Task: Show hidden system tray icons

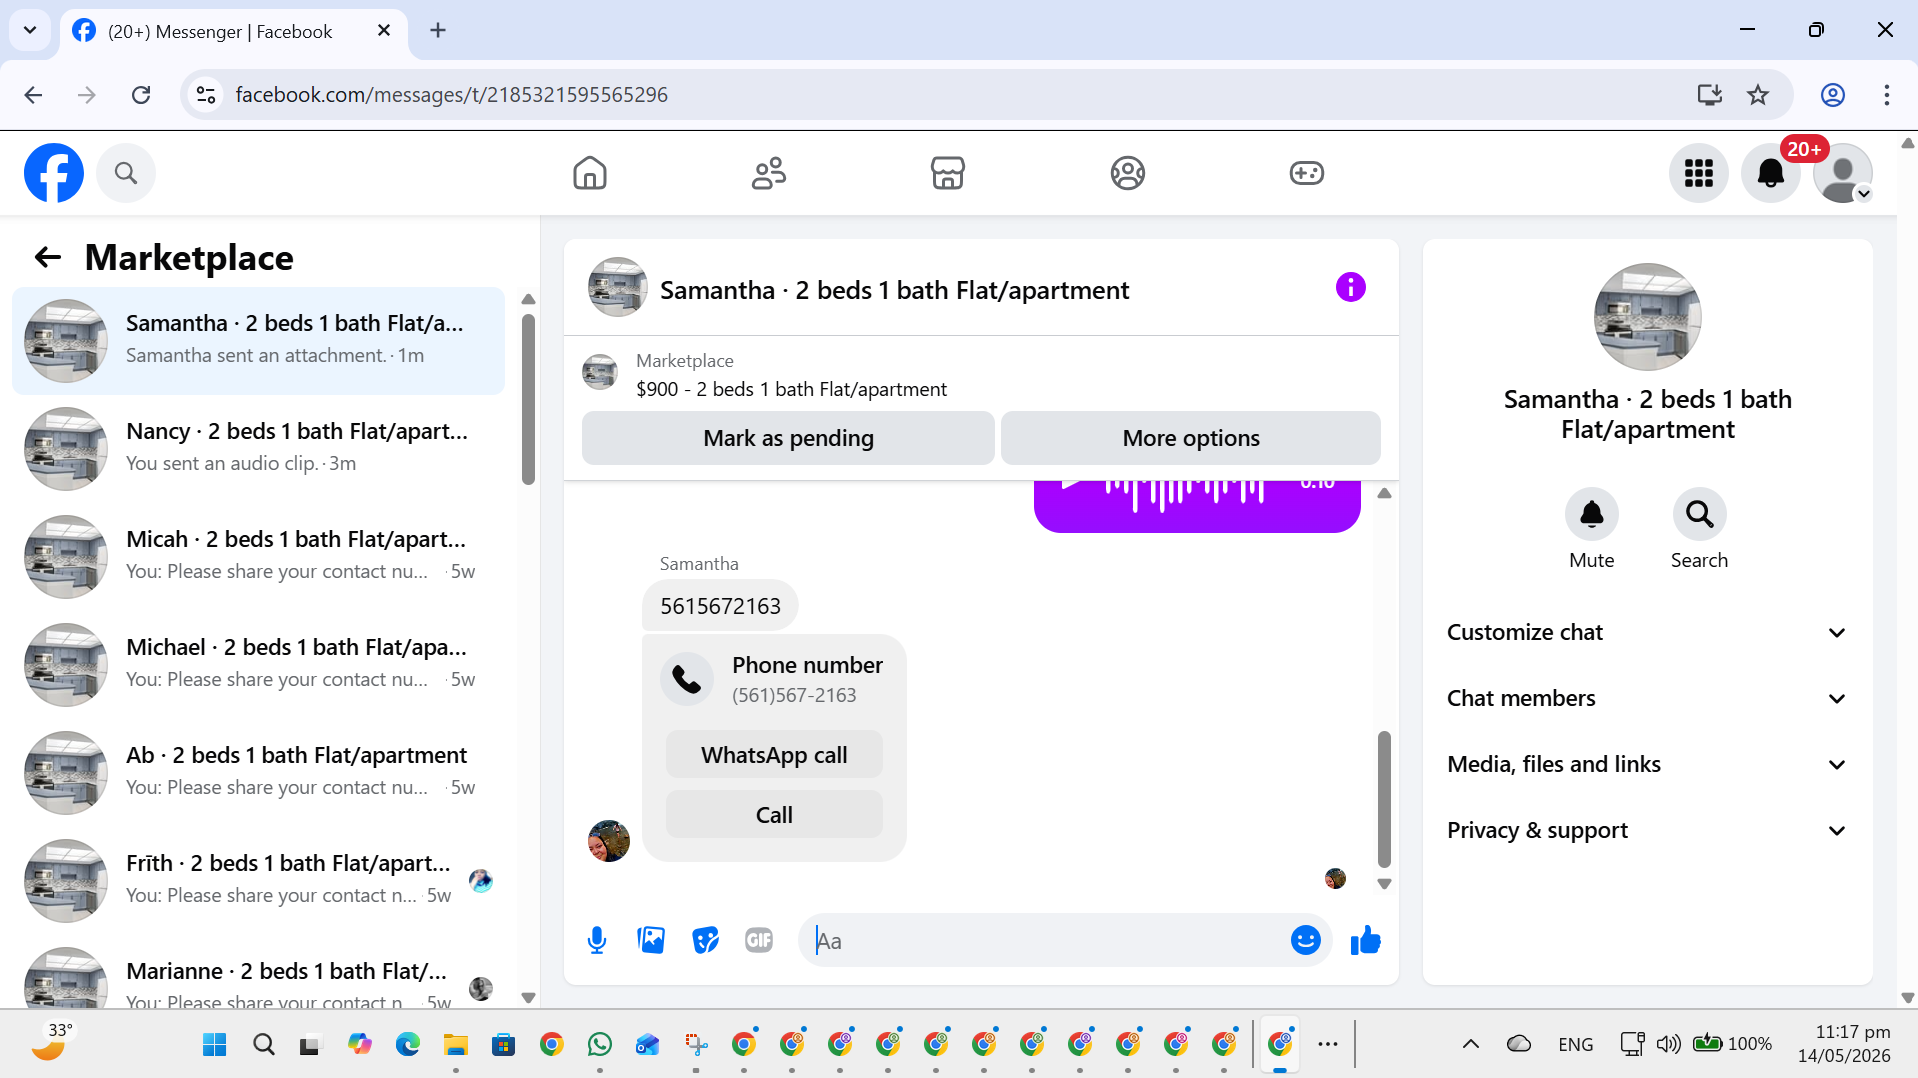Action: tap(1471, 1044)
